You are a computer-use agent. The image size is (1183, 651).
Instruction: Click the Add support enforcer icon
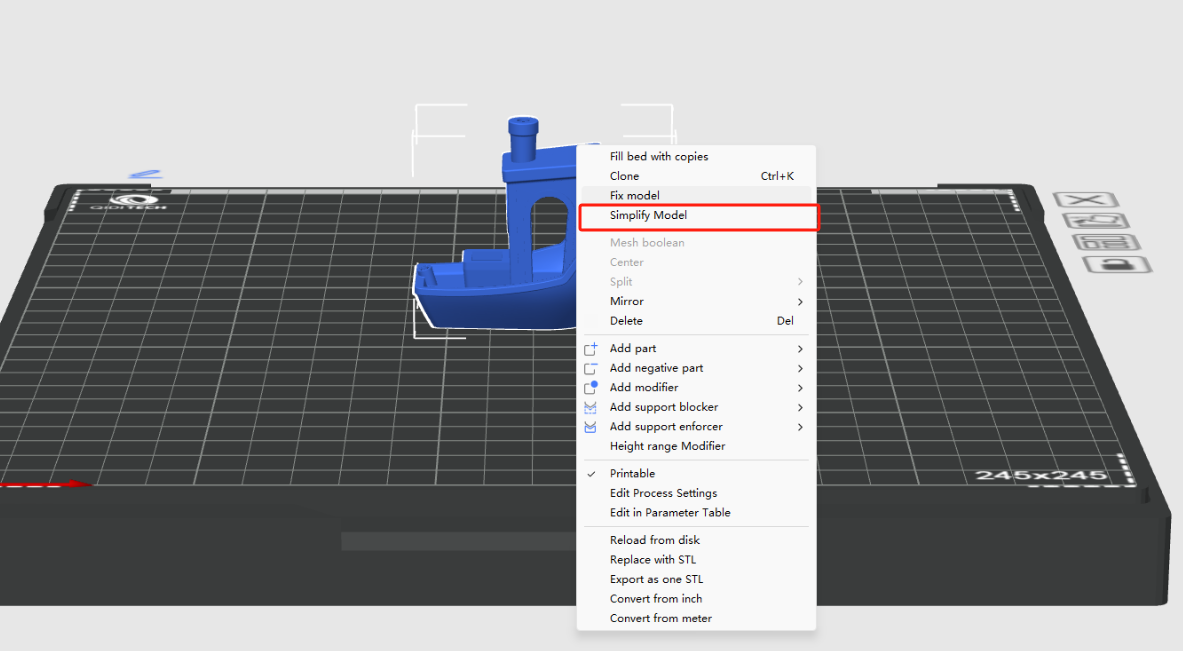(590, 427)
